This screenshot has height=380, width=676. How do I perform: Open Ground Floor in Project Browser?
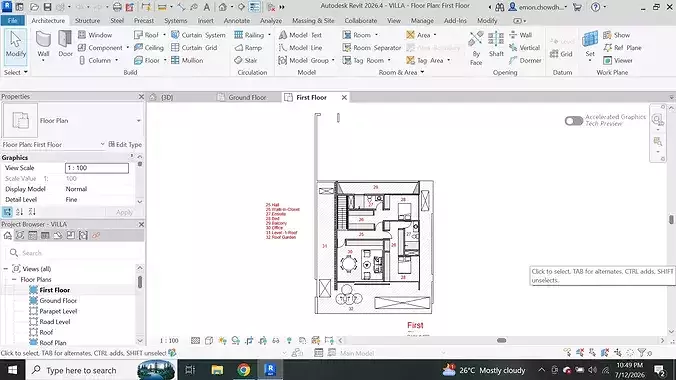[58, 301]
